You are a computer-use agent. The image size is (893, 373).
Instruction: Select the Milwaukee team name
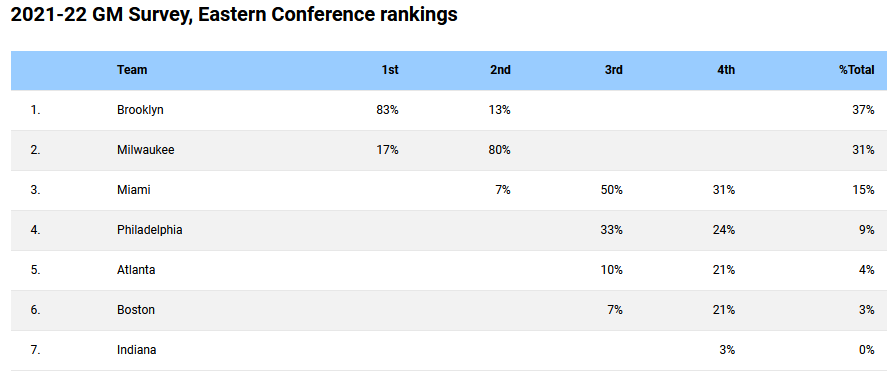[x=146, y=150]
